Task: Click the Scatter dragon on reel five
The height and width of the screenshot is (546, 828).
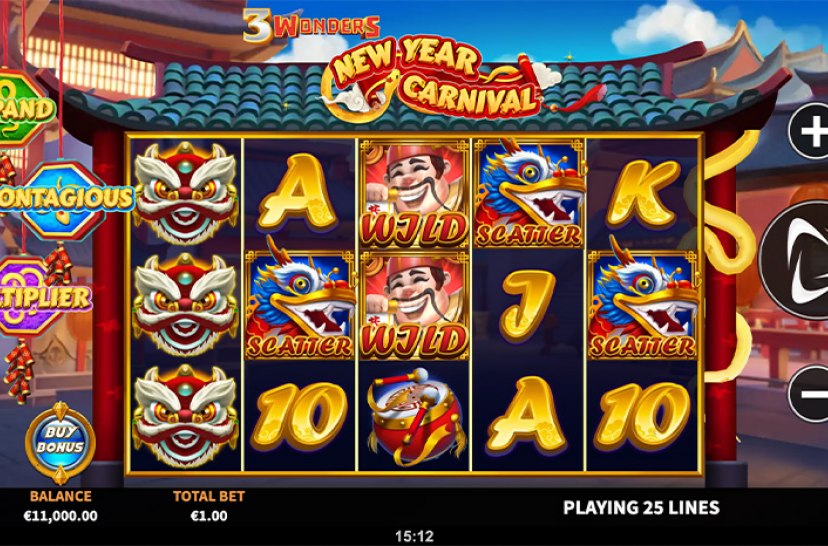Action: (643, 305)
